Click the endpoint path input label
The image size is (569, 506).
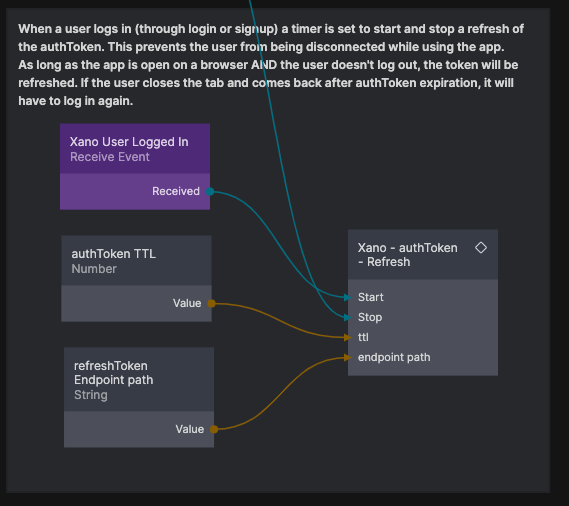pyautogui.click(x=394, y=358)
